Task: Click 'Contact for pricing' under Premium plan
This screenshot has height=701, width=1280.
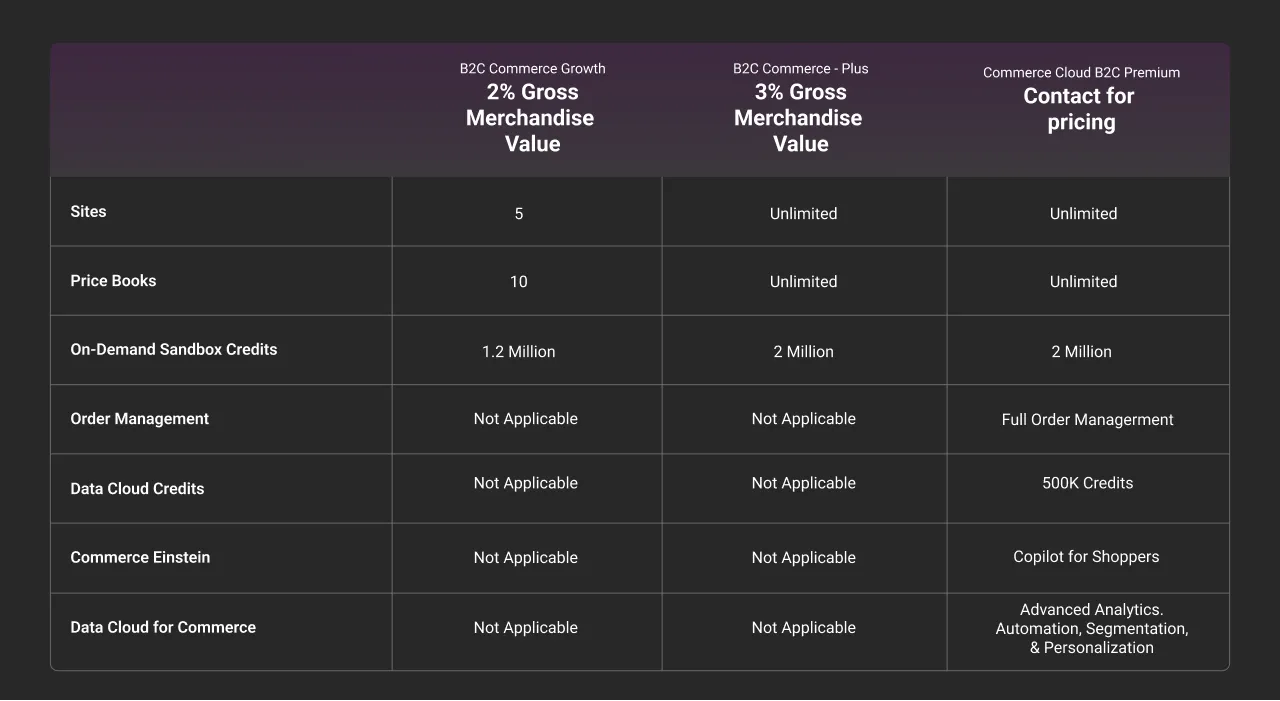Action: pyautogui.click(x=1078, y=108)
